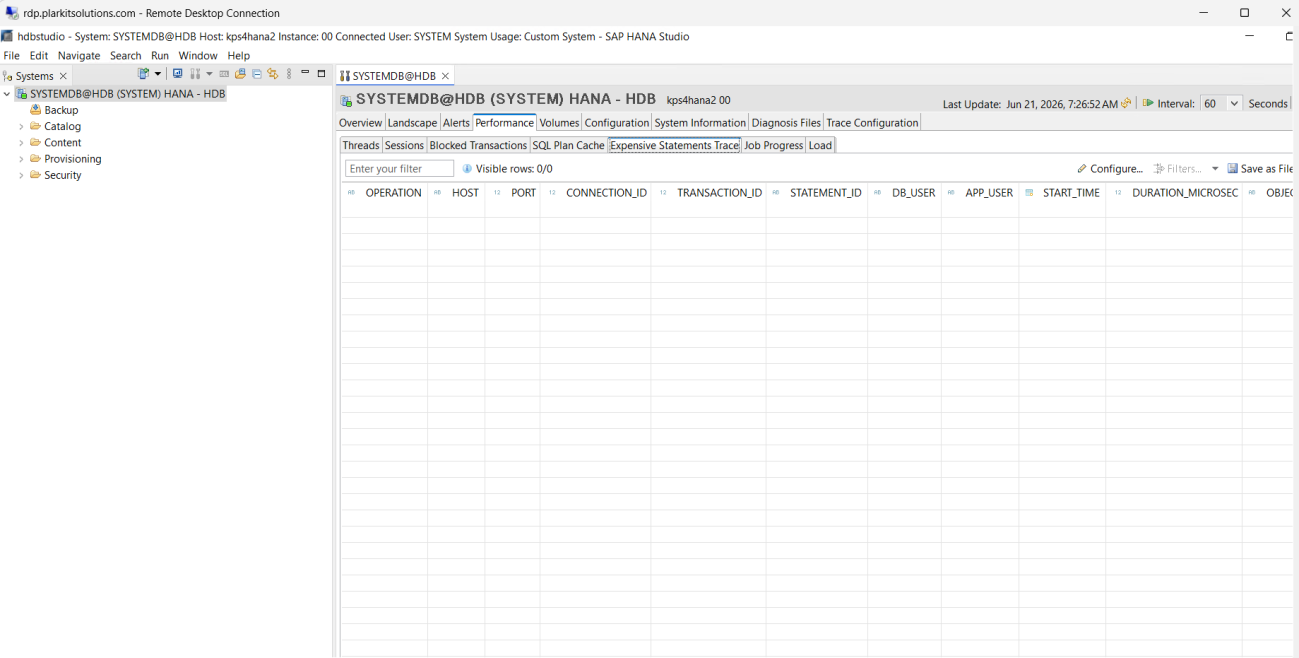Minimize the hdbstudio application window
The width and height of the screenshot is (1299, 658).
click(x=1249, y=36)
